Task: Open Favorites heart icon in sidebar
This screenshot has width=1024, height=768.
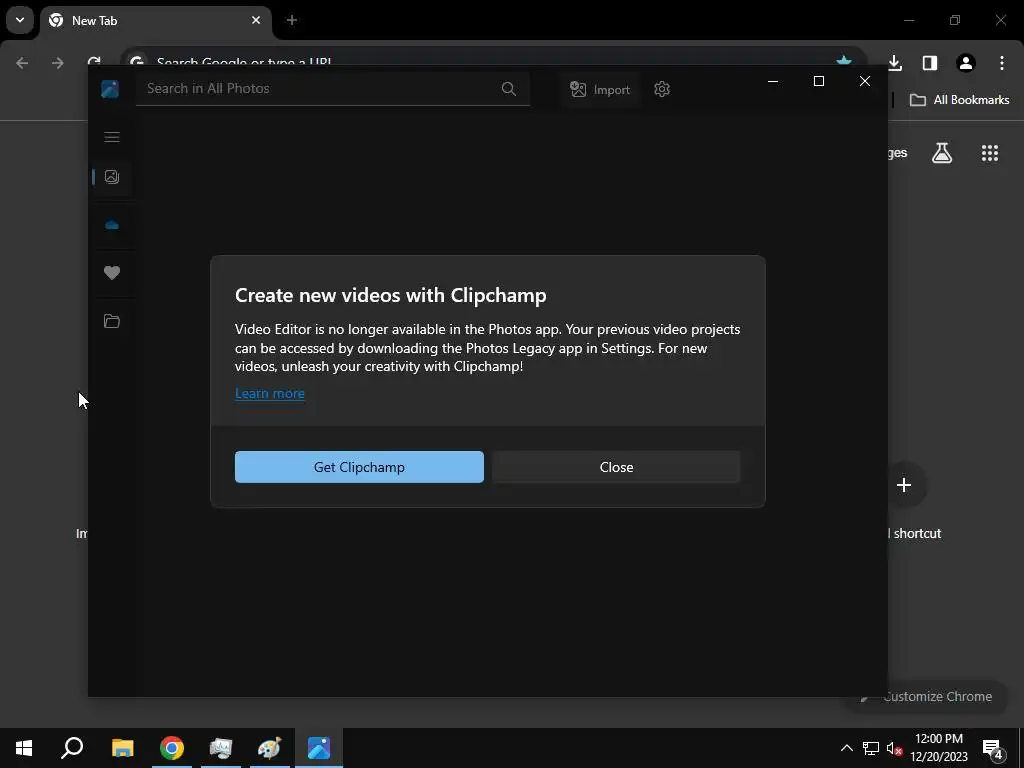Action: tap(112, 273)
